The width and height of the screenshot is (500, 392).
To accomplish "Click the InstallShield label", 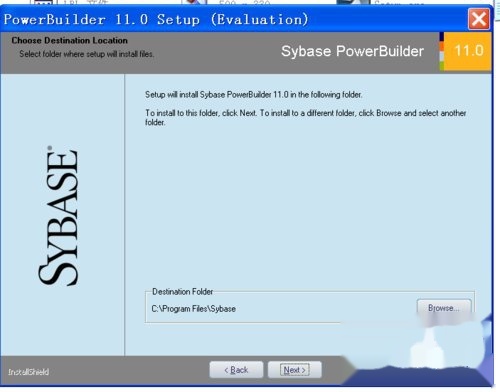I will point(29,372).
